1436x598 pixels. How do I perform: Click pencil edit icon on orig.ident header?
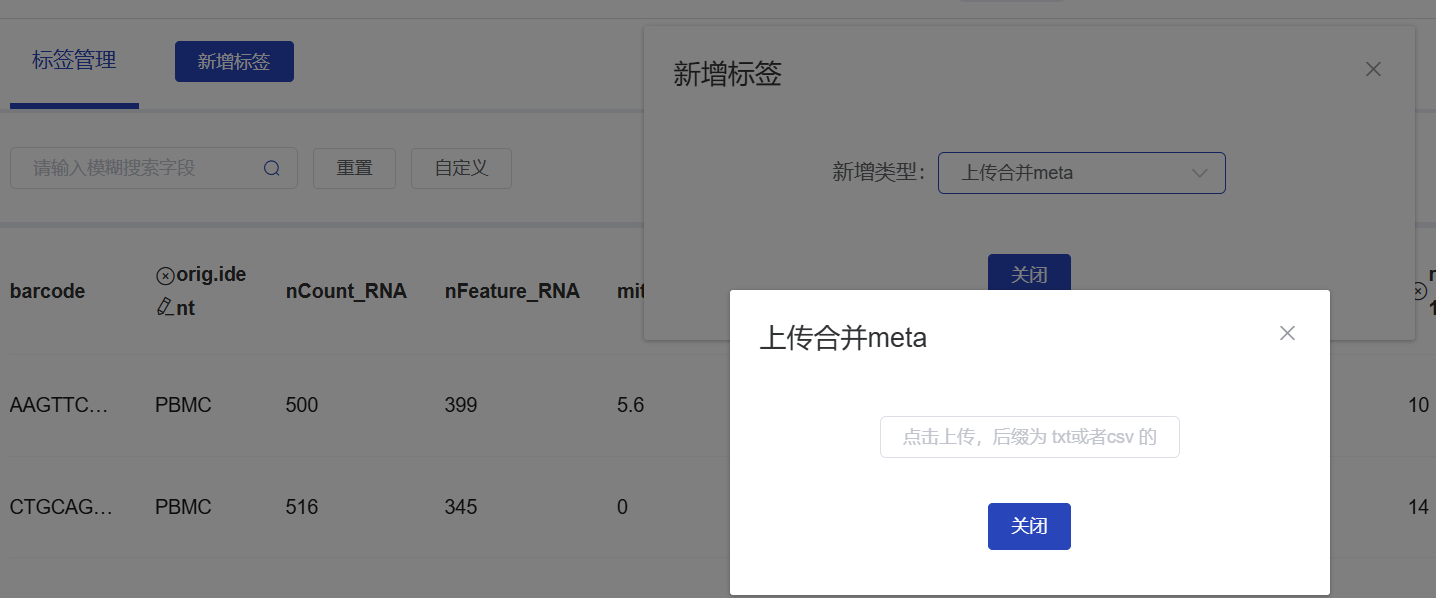165,308
